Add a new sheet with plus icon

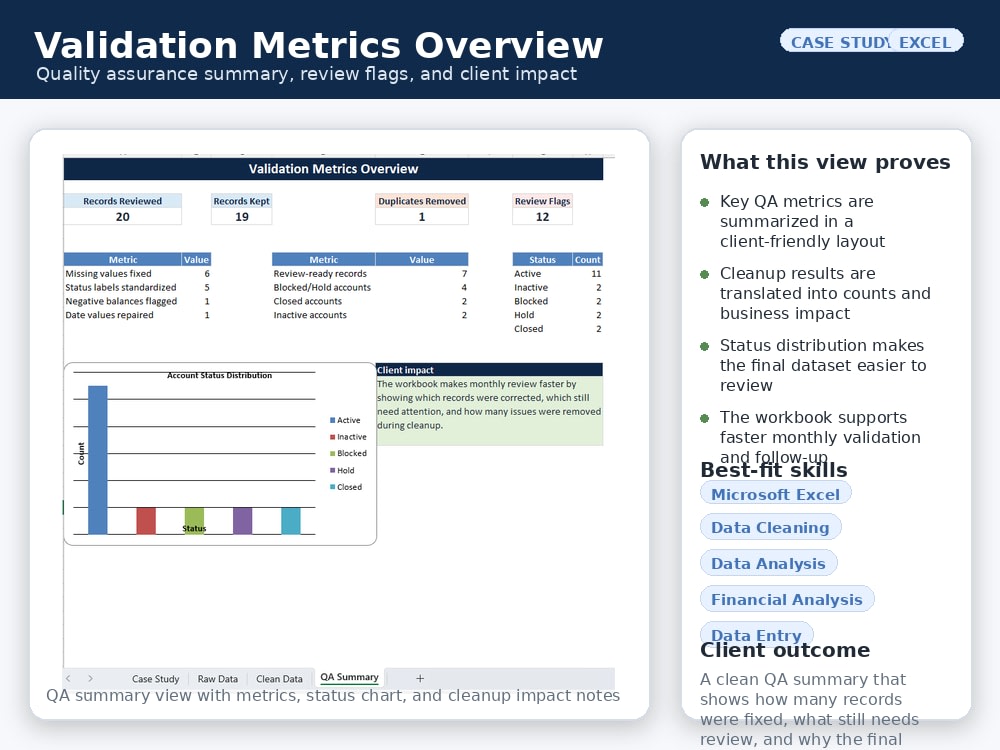420,679
